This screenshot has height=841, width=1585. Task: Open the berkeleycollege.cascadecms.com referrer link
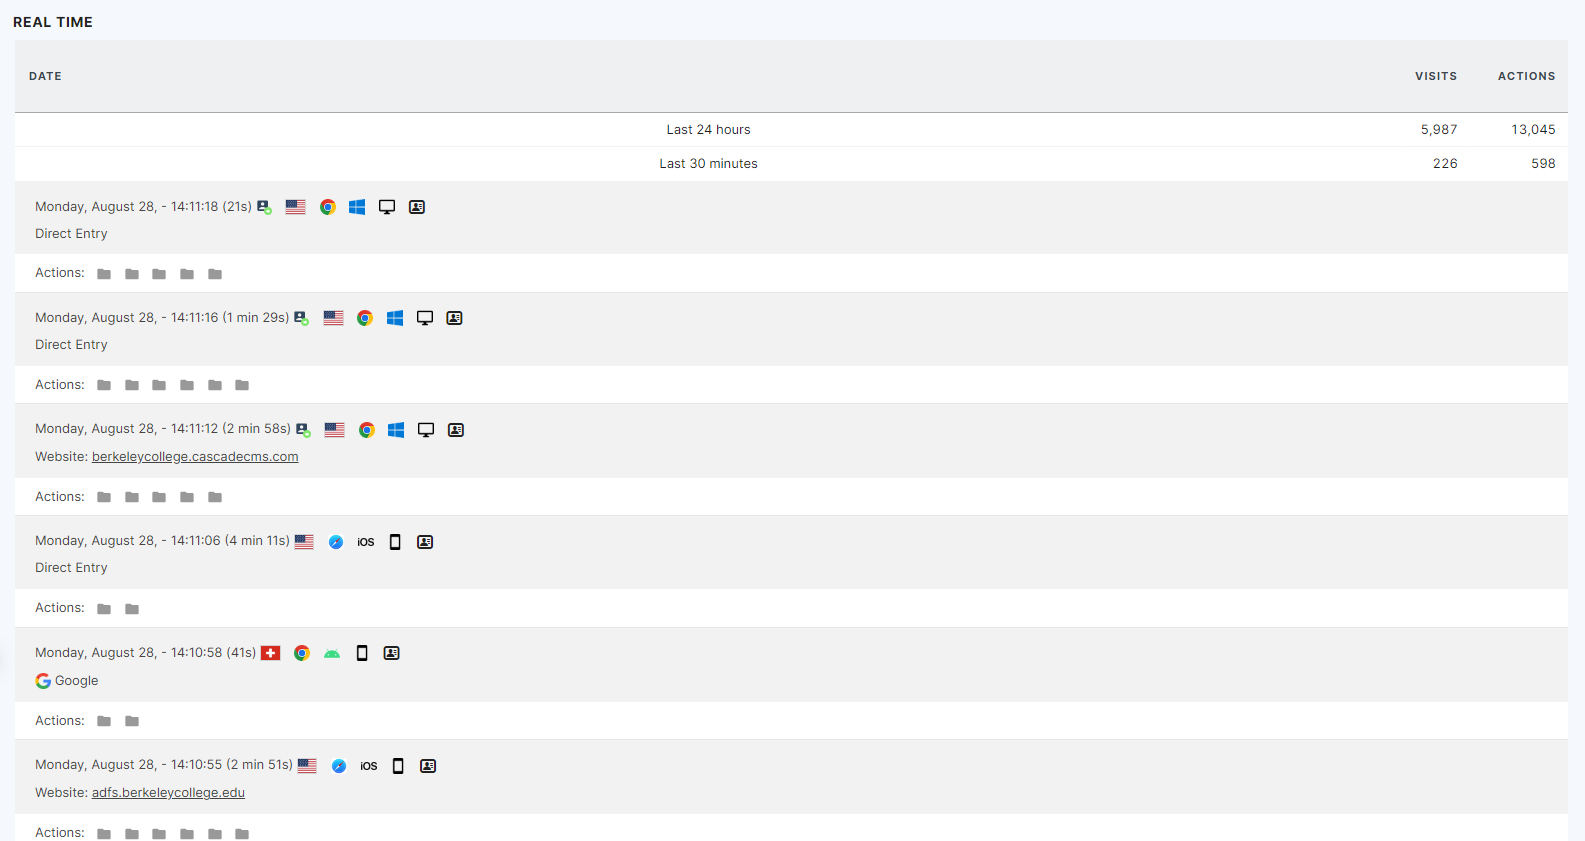click(x=195, y=457)
